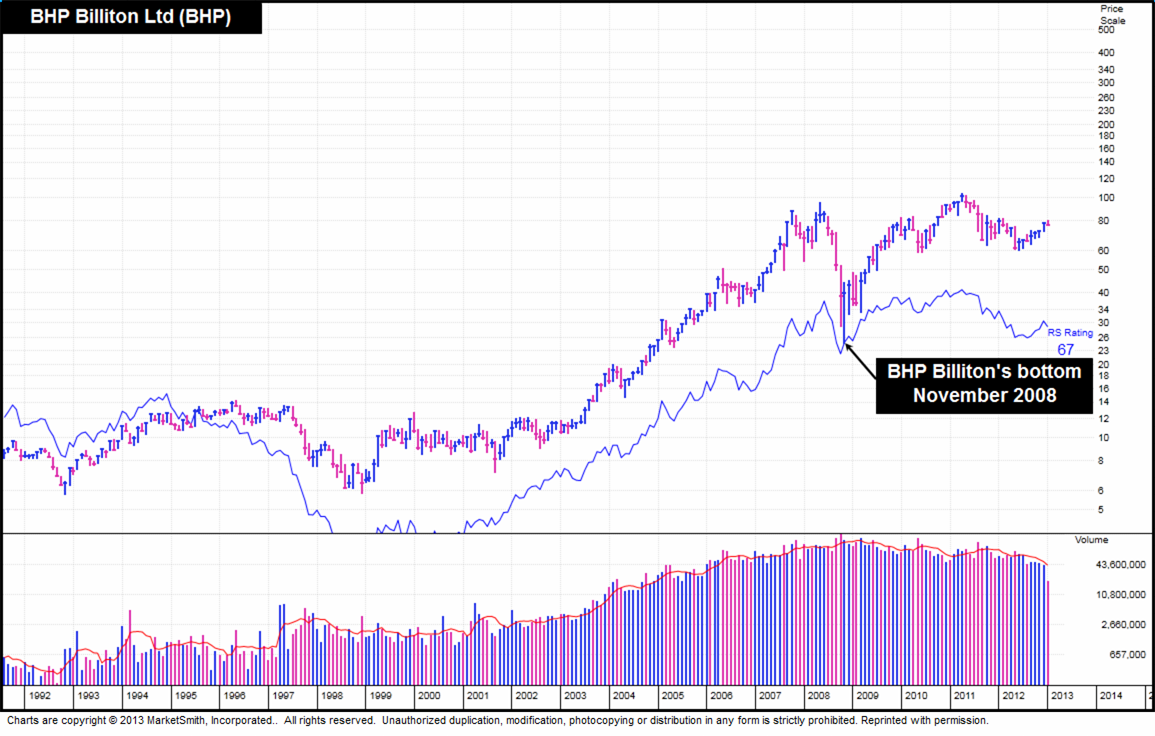
Task: Click the 60 price scale value
Action: point(1103,251)
